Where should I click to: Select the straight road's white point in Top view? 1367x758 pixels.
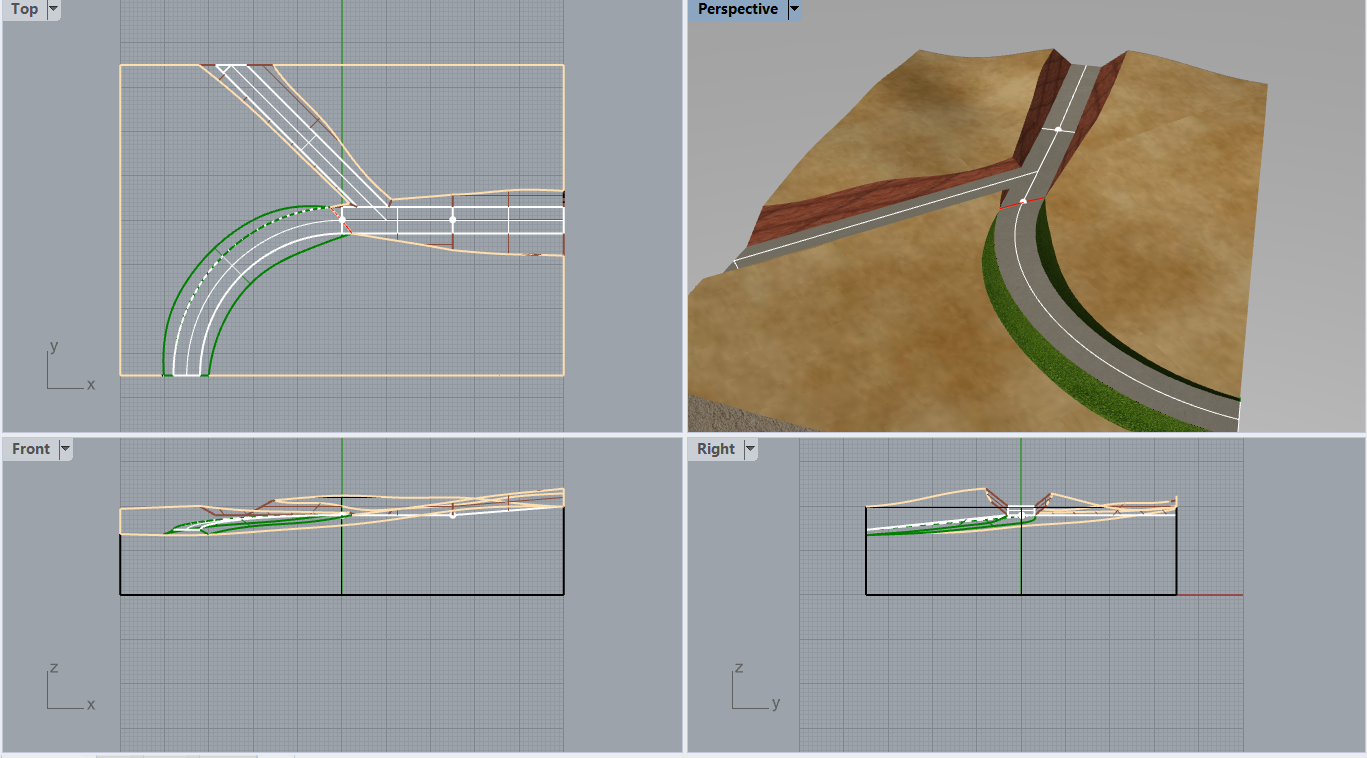click(453, 218)
